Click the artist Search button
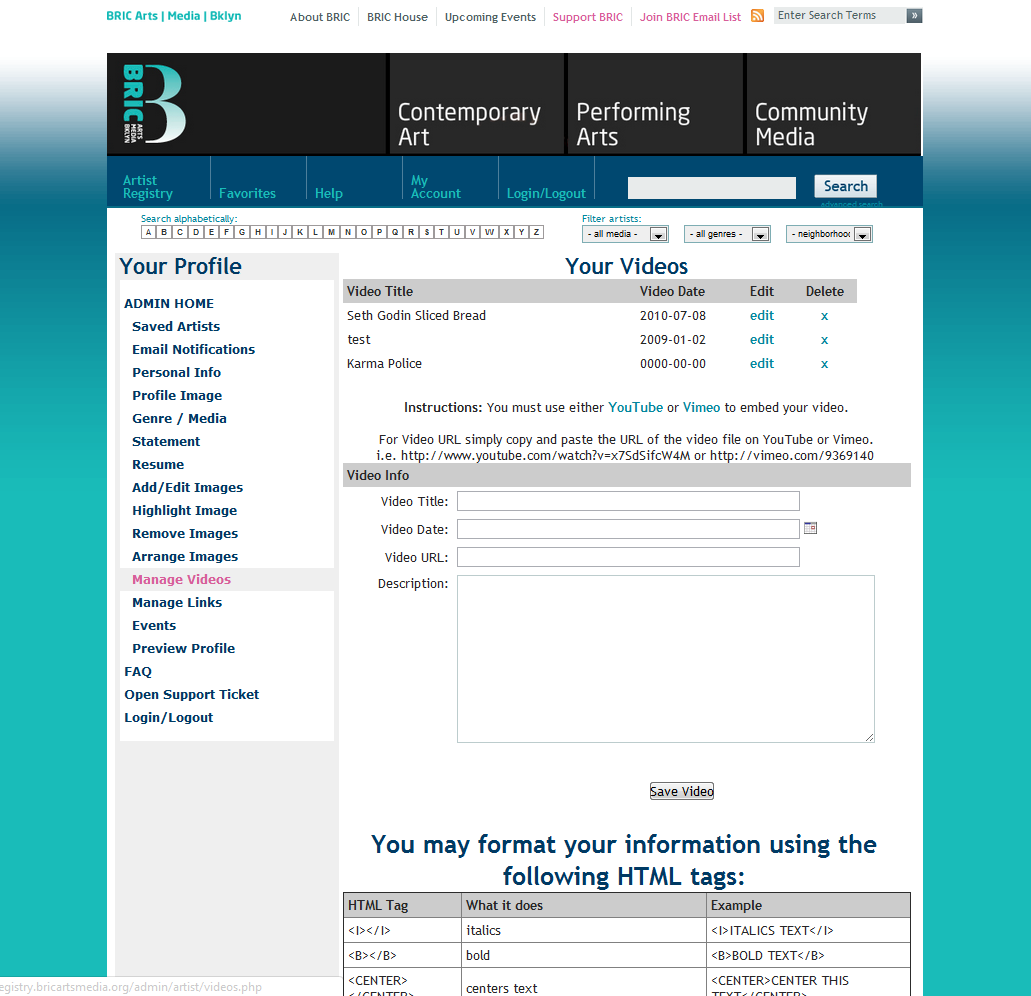 pyautogui.click(x=845, y=186)
